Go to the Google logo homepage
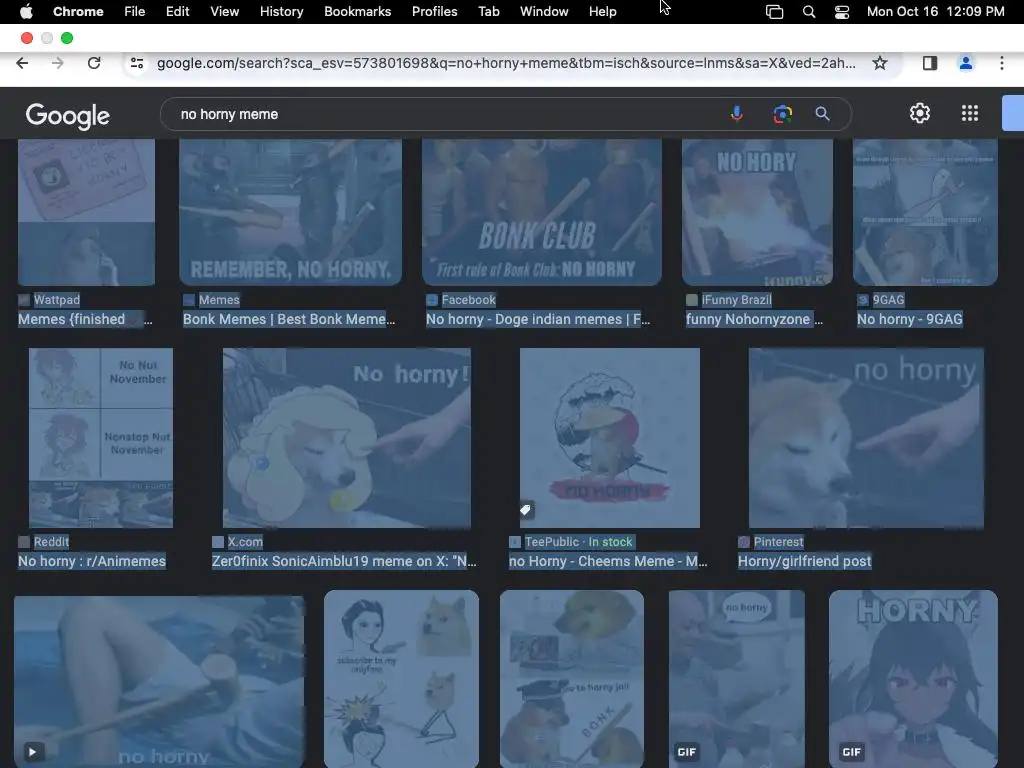1024x768 pixels. tap(68, 116)
